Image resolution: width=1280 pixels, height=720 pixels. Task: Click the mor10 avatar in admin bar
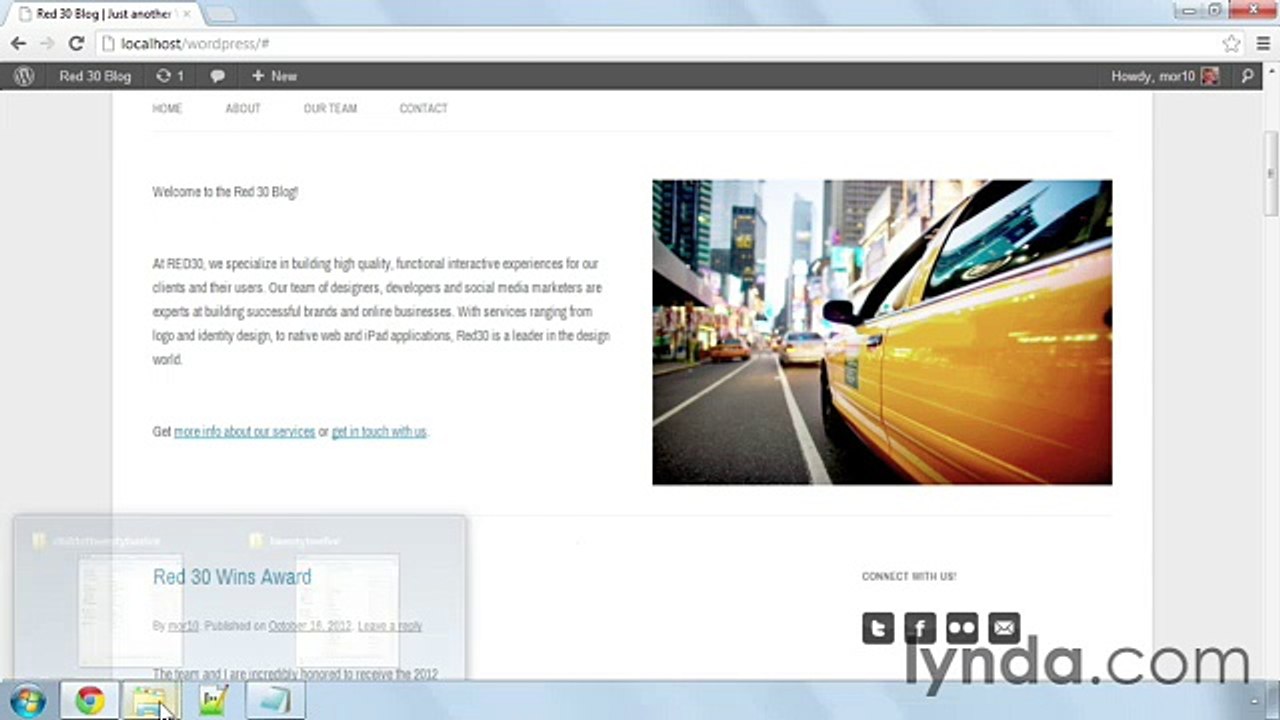point(1210,76)
